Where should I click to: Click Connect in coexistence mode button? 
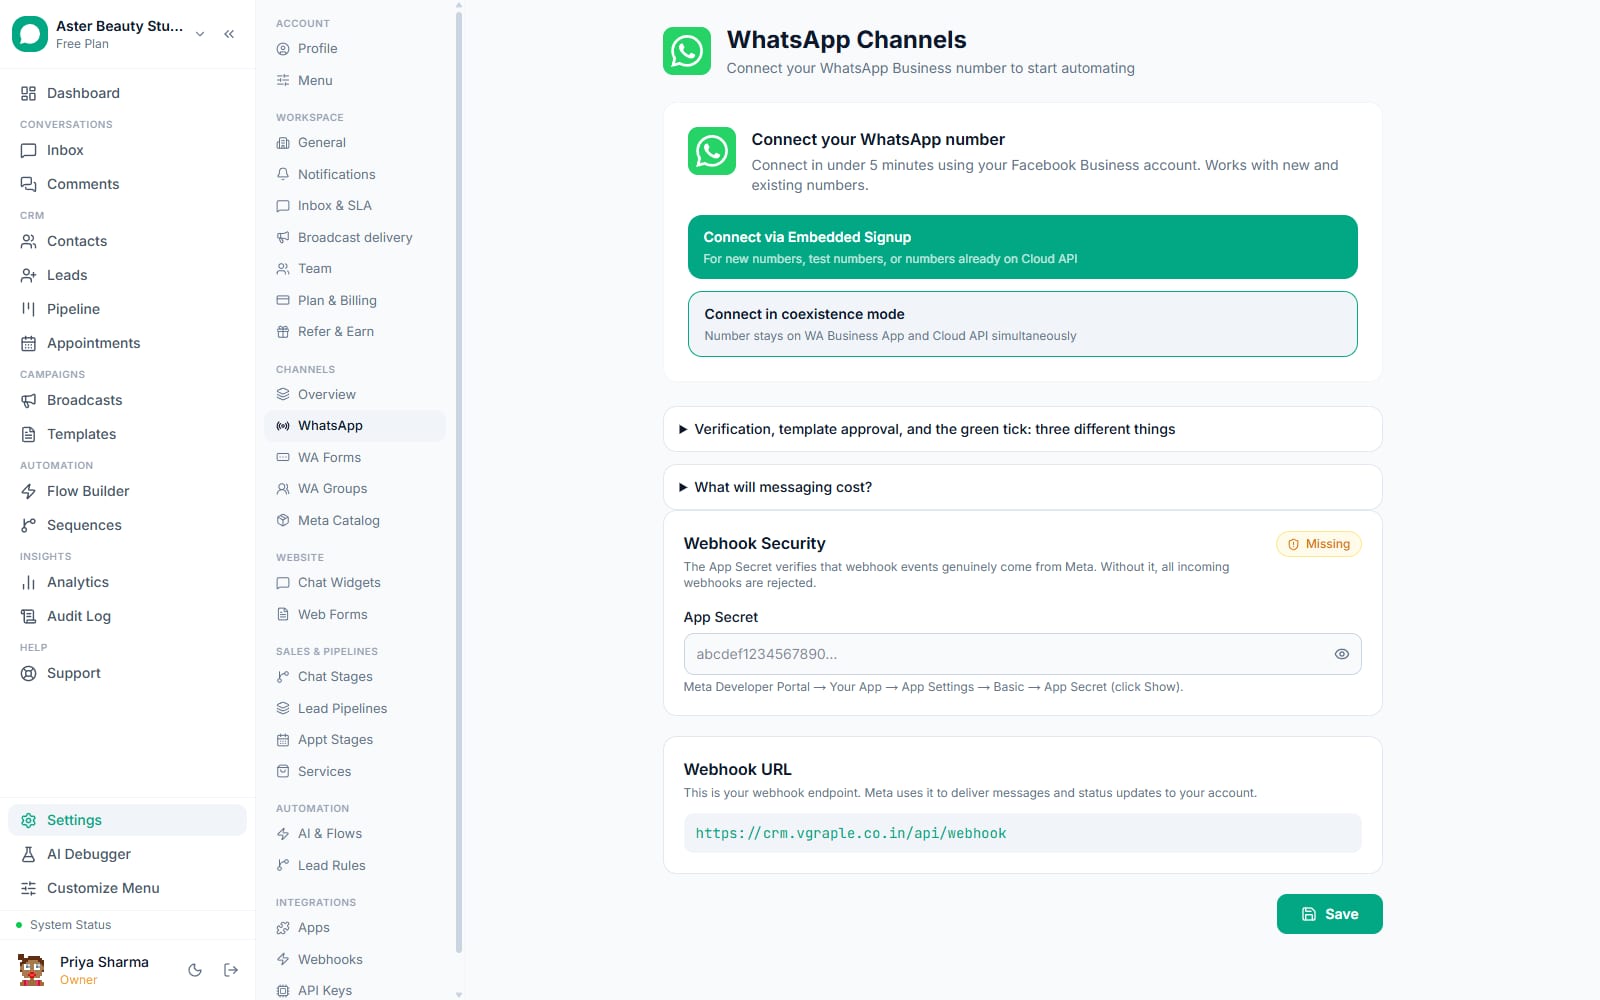(1022, 324)
